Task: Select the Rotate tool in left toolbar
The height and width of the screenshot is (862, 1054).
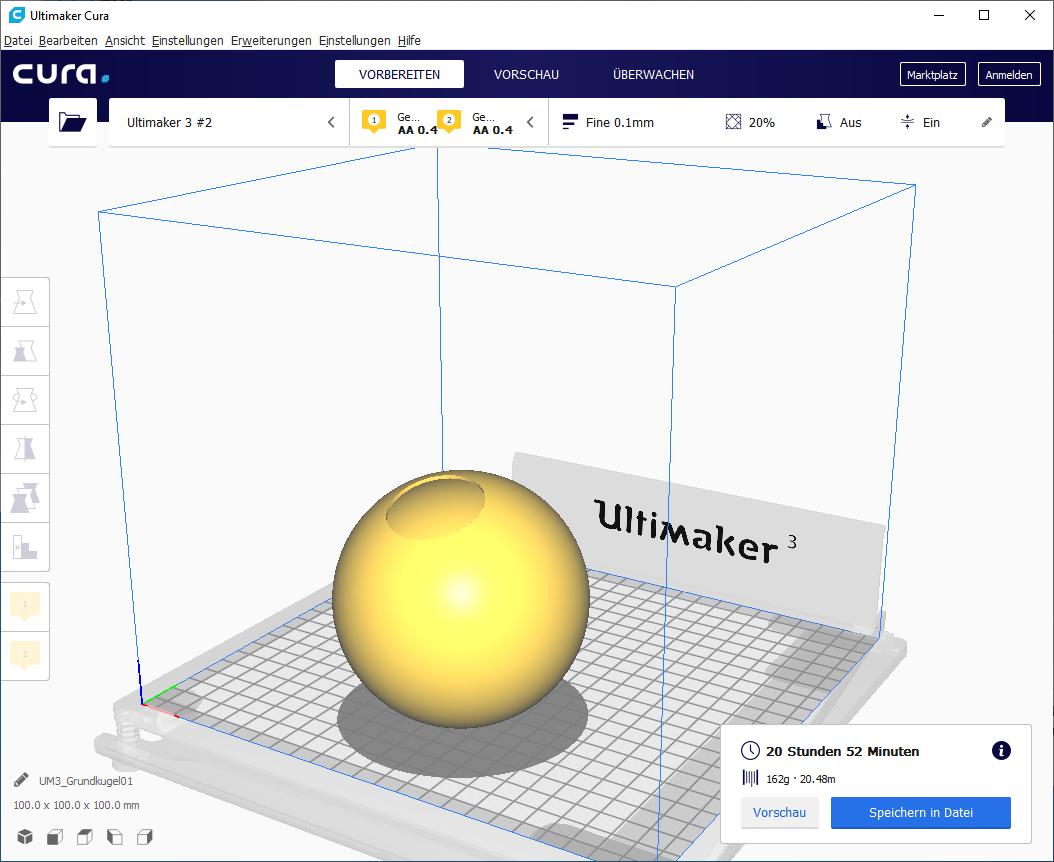Action: click(25, 400)
